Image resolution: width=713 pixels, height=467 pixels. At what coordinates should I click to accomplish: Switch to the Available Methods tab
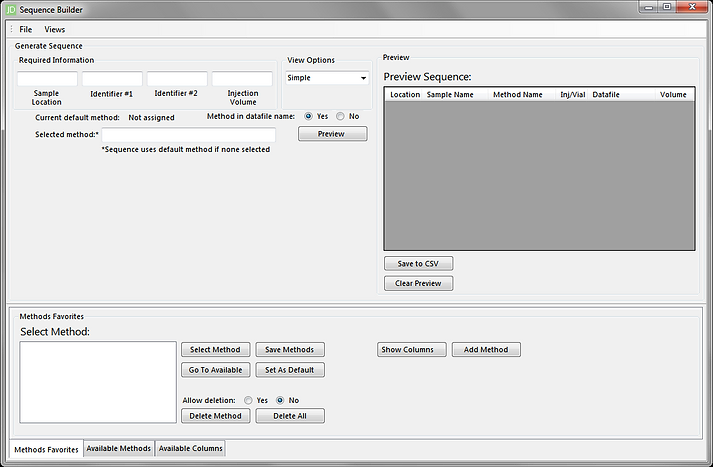coord(119,448)
